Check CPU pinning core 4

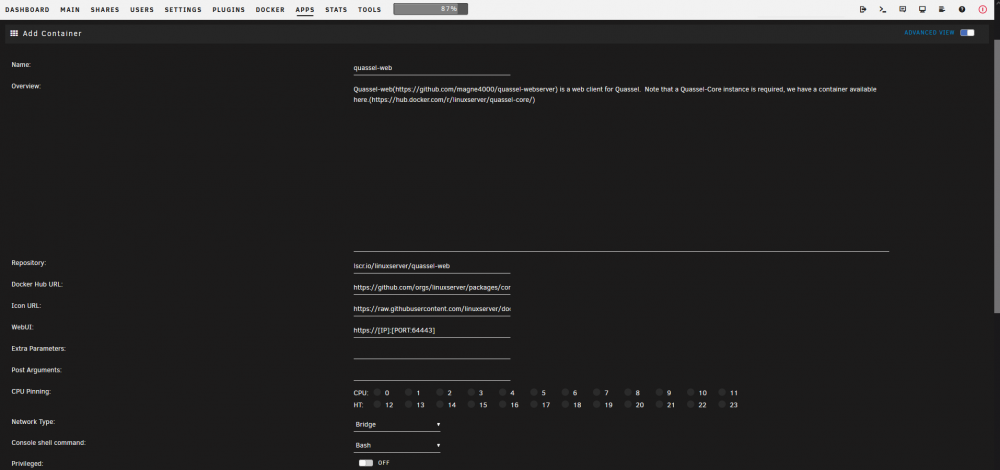[x=503, y=393]
